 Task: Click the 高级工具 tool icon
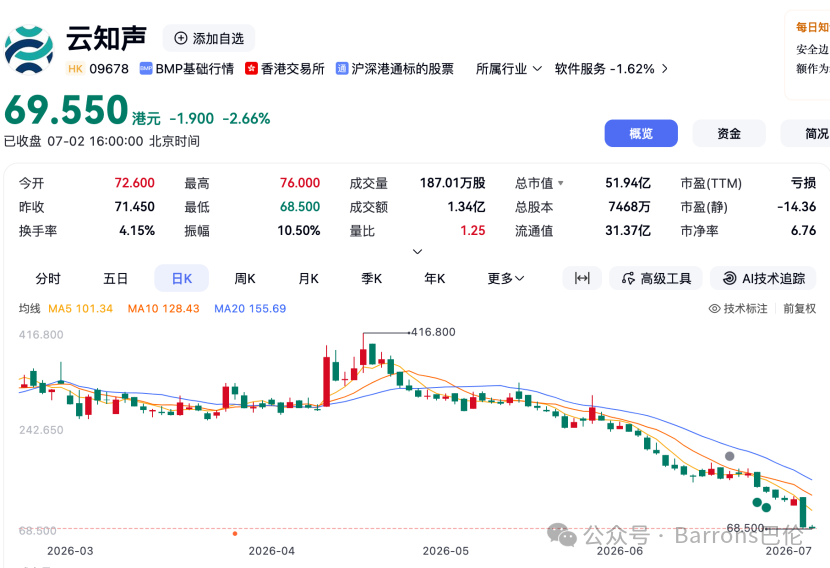(x=628, y=278)
